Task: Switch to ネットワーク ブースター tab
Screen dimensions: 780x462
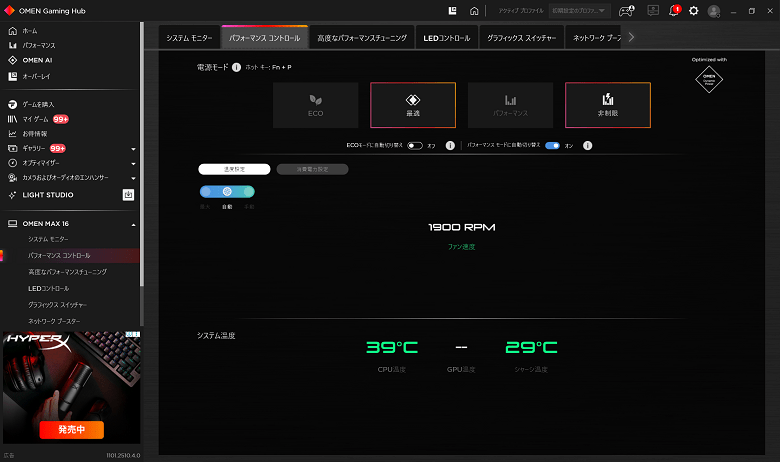Action: (593, 38)
